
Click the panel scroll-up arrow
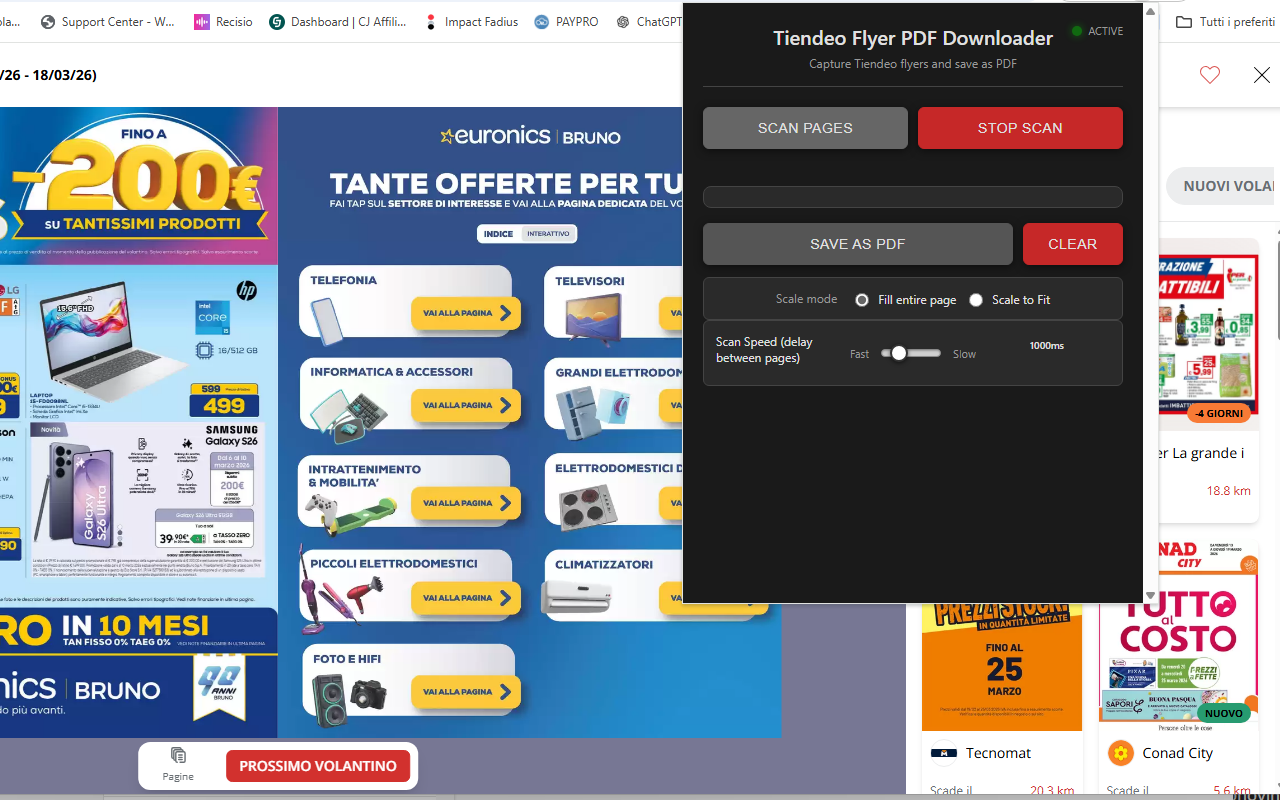coord(1150,10)
